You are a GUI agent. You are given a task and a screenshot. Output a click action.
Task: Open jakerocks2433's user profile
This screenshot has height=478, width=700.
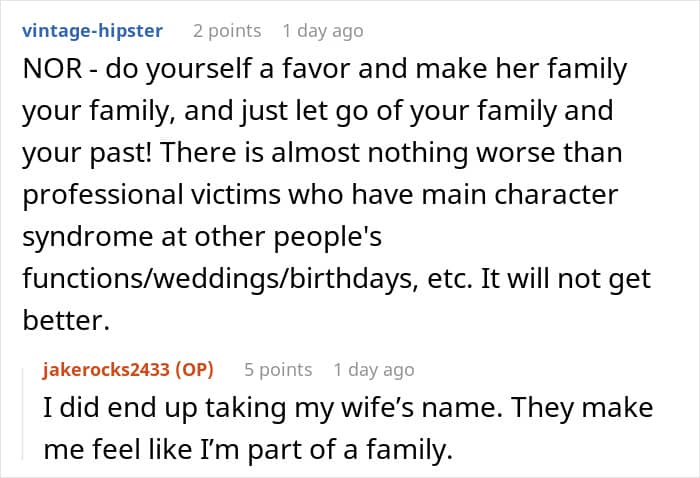point(107,370)
